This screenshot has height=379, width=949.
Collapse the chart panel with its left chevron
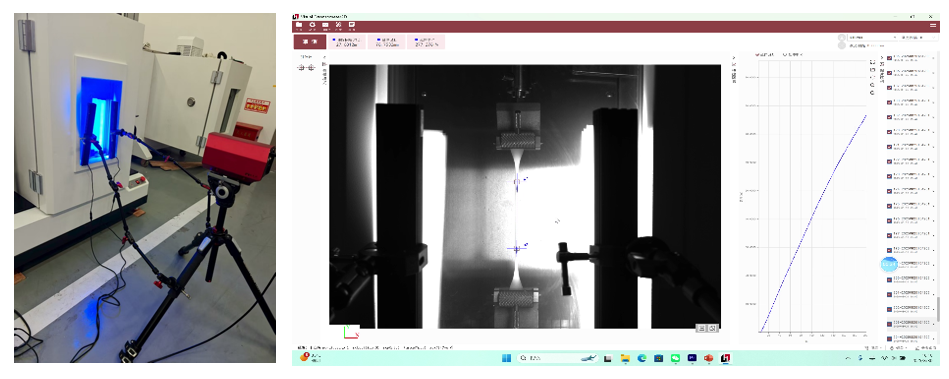coord(735,58)
